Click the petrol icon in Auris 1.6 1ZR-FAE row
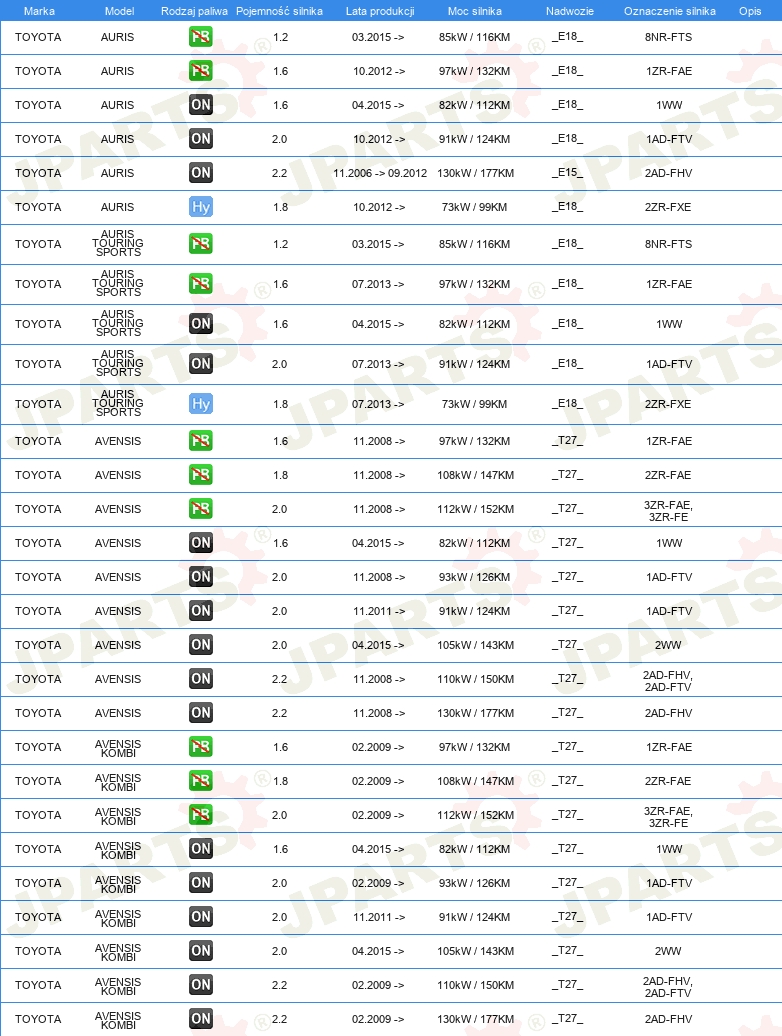The image size is (782, 1036). 201,70
